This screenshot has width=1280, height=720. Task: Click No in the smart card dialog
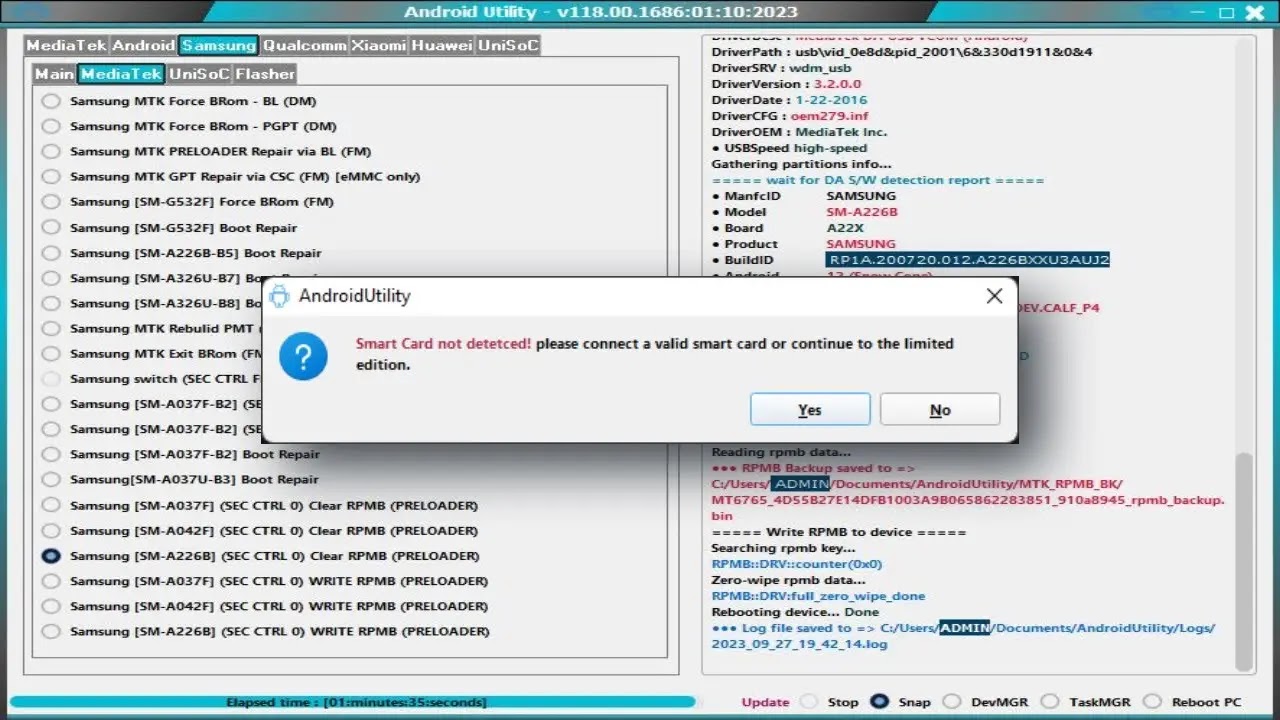point(940,409)
